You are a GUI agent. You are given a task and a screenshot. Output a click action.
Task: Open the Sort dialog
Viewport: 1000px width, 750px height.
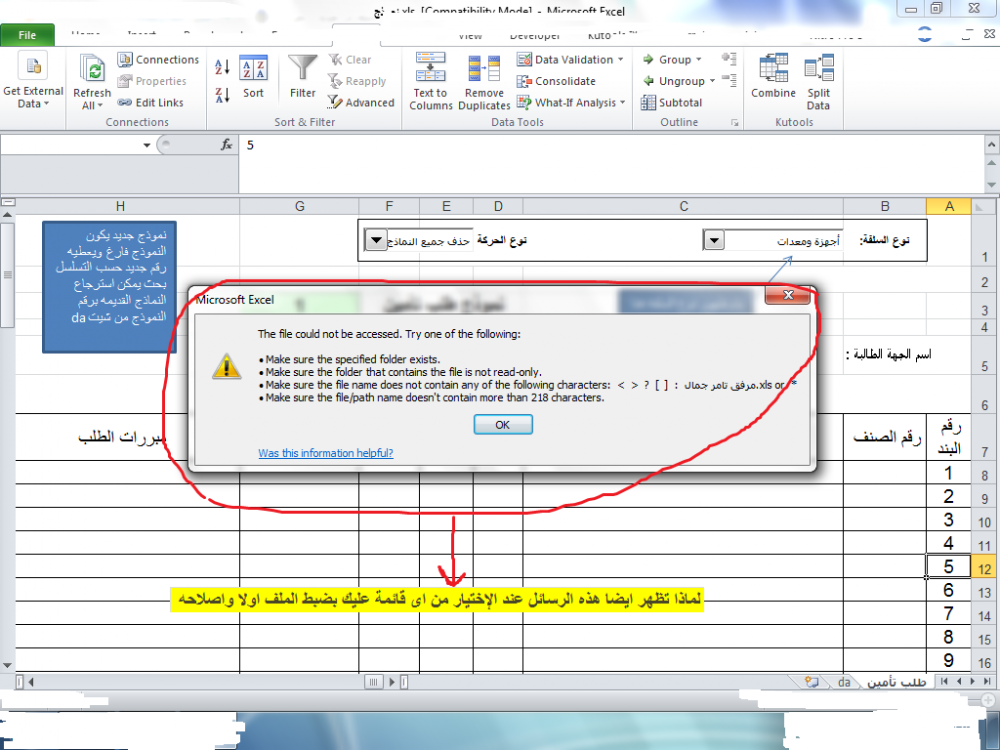click(x=253, y=77)
